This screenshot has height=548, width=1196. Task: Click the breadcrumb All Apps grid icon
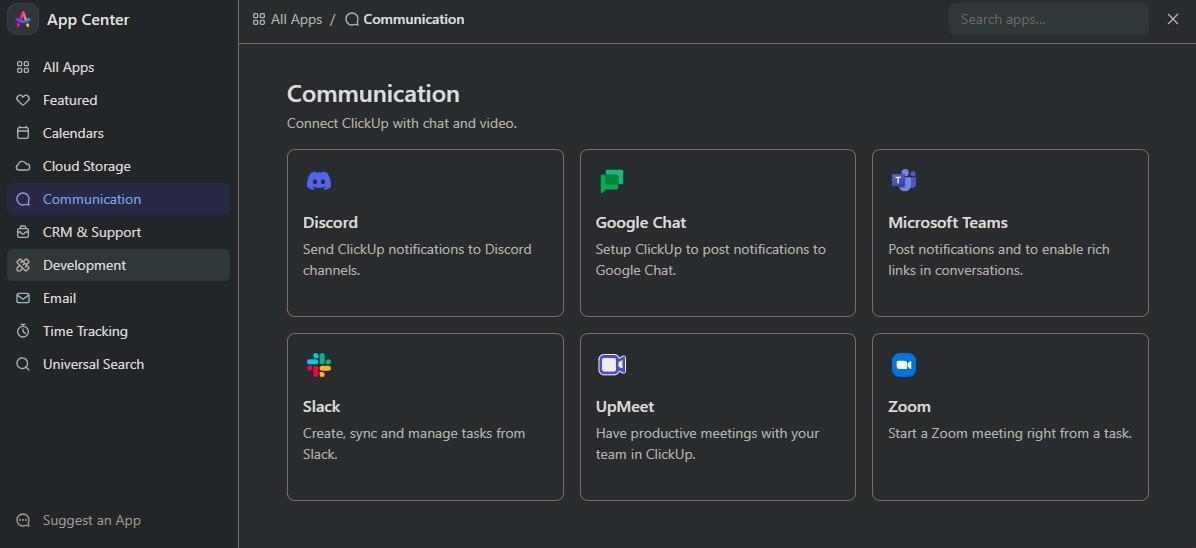click(259, 19)
